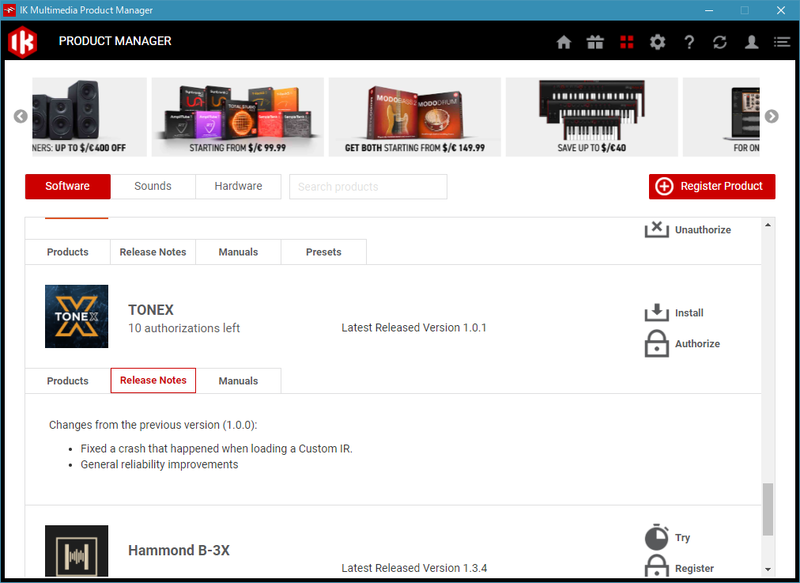Image resolution: width=800 pixels, height=583 pixels.
Task: Click the IK Multimedia logo
Action: (22, 41)
